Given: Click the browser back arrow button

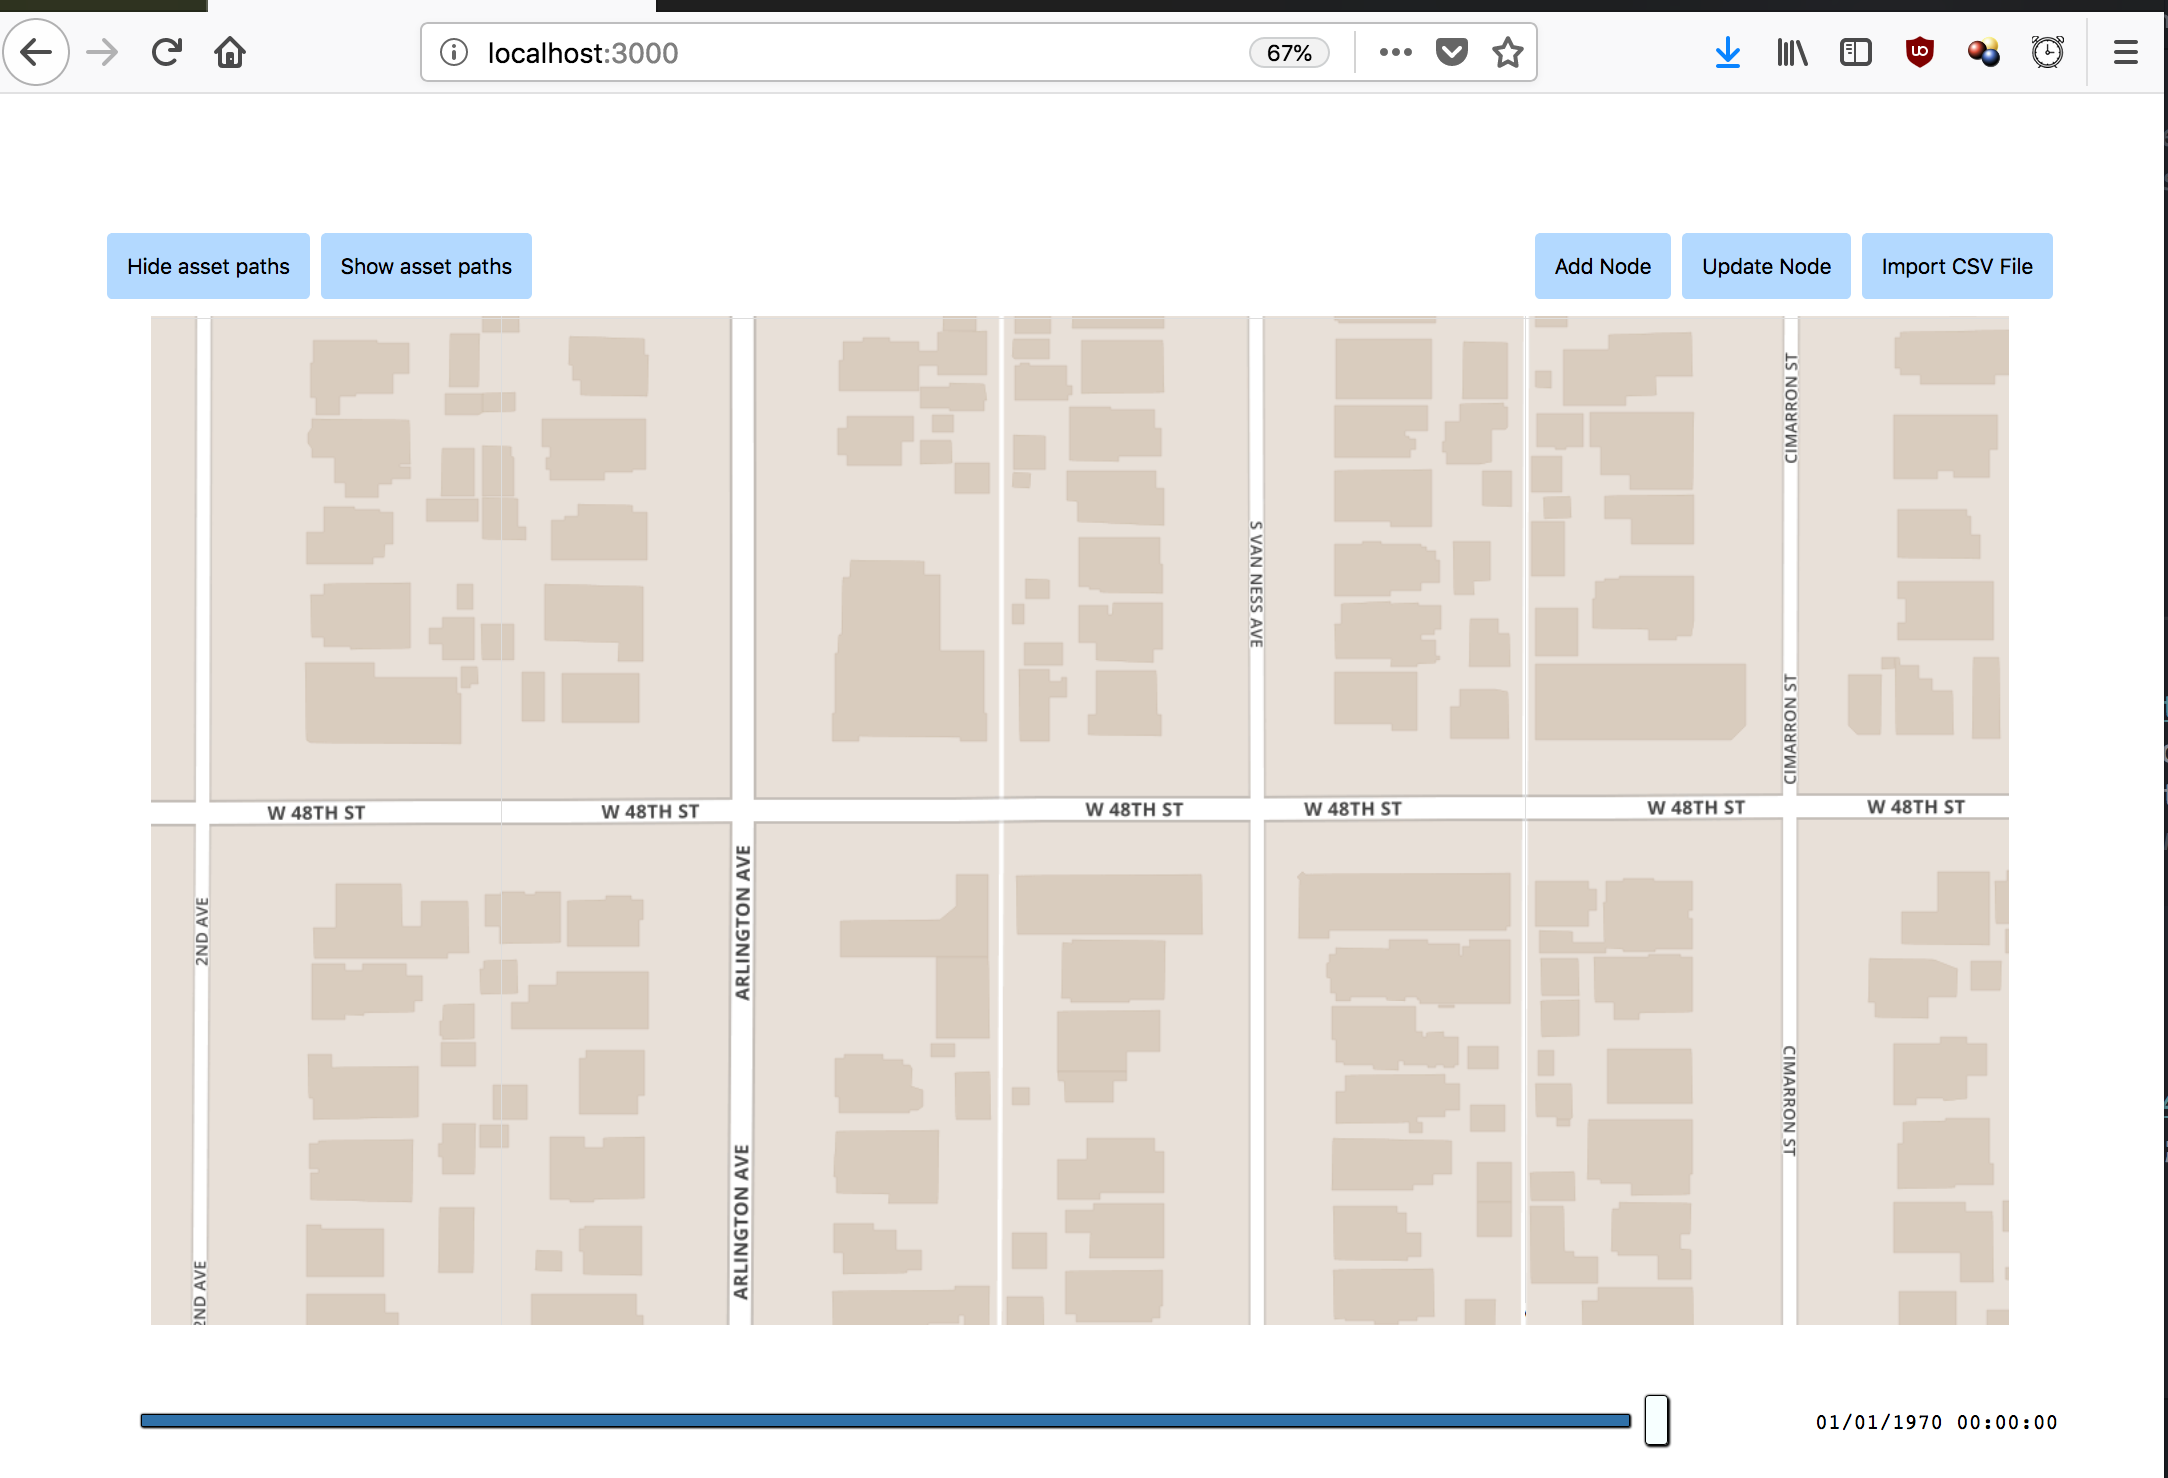Looking at the screenshot, I should (x=36, y=52).
